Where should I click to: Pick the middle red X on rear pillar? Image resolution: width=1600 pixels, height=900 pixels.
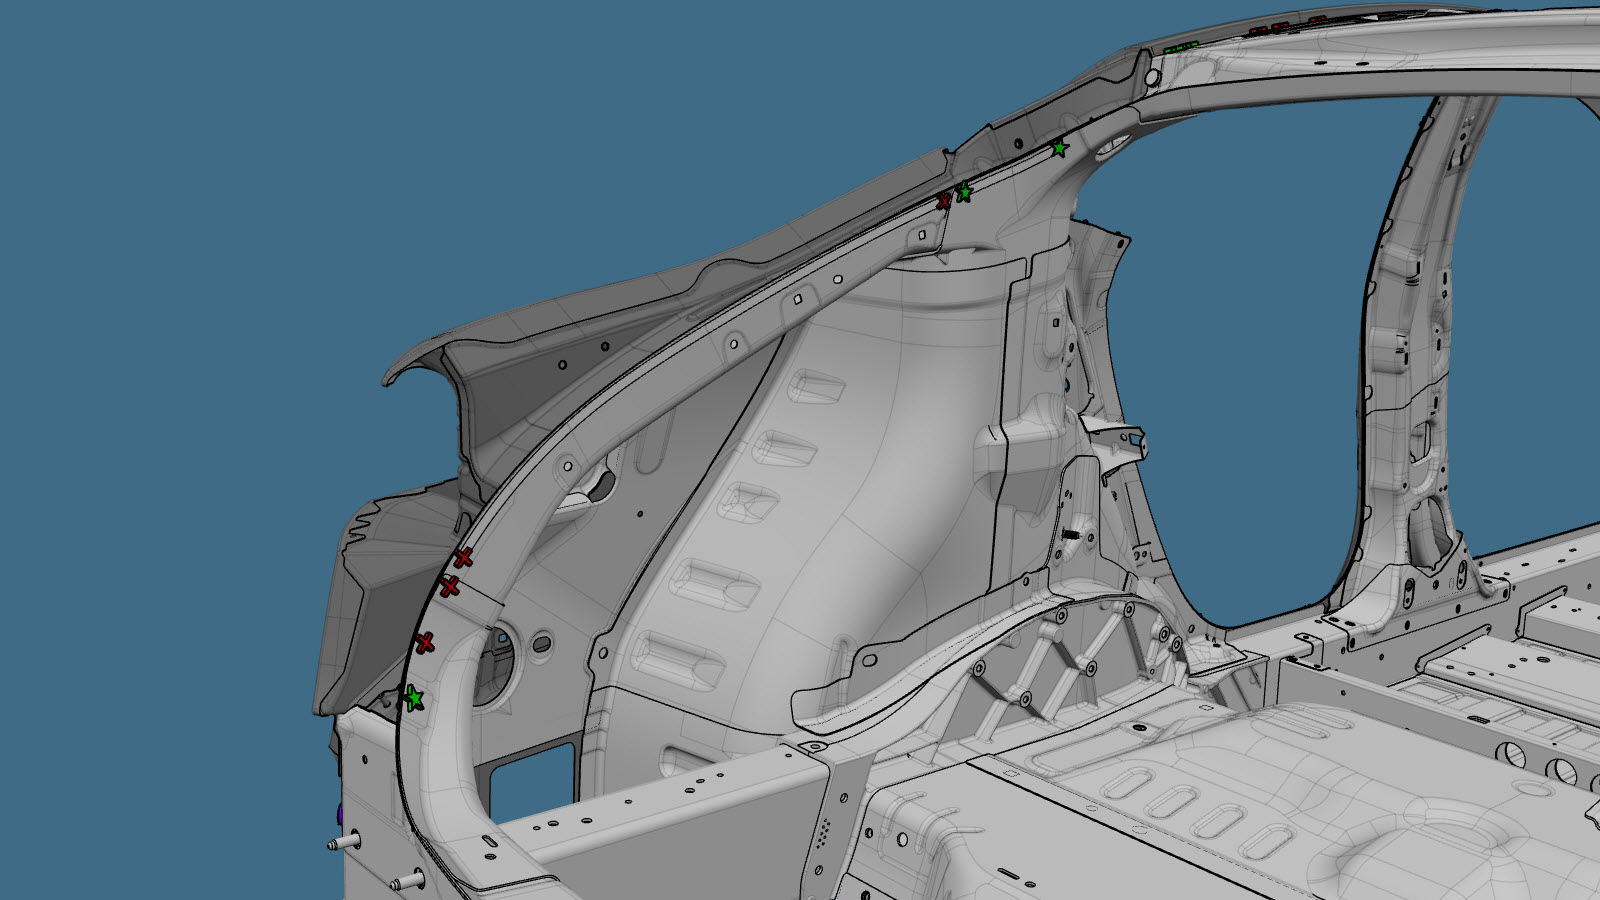click(x=450, y=586)
